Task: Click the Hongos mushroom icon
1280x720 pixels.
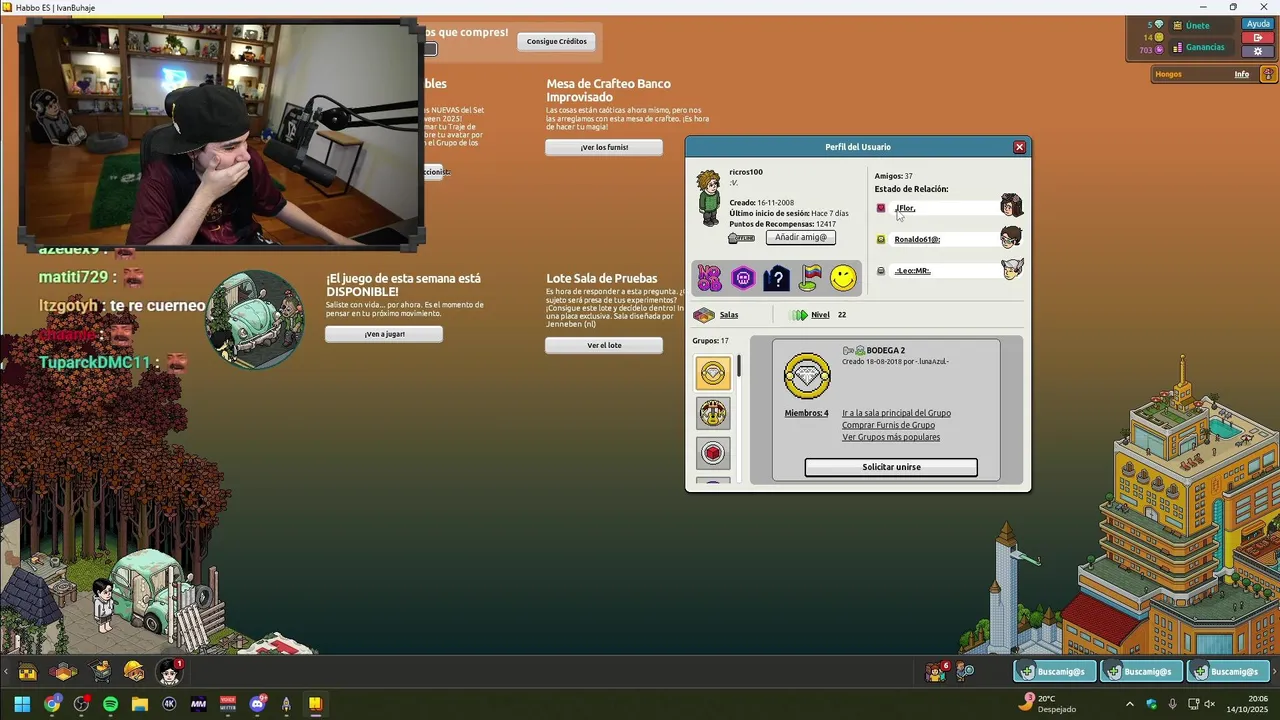Action: click(x=1268, y=74)
